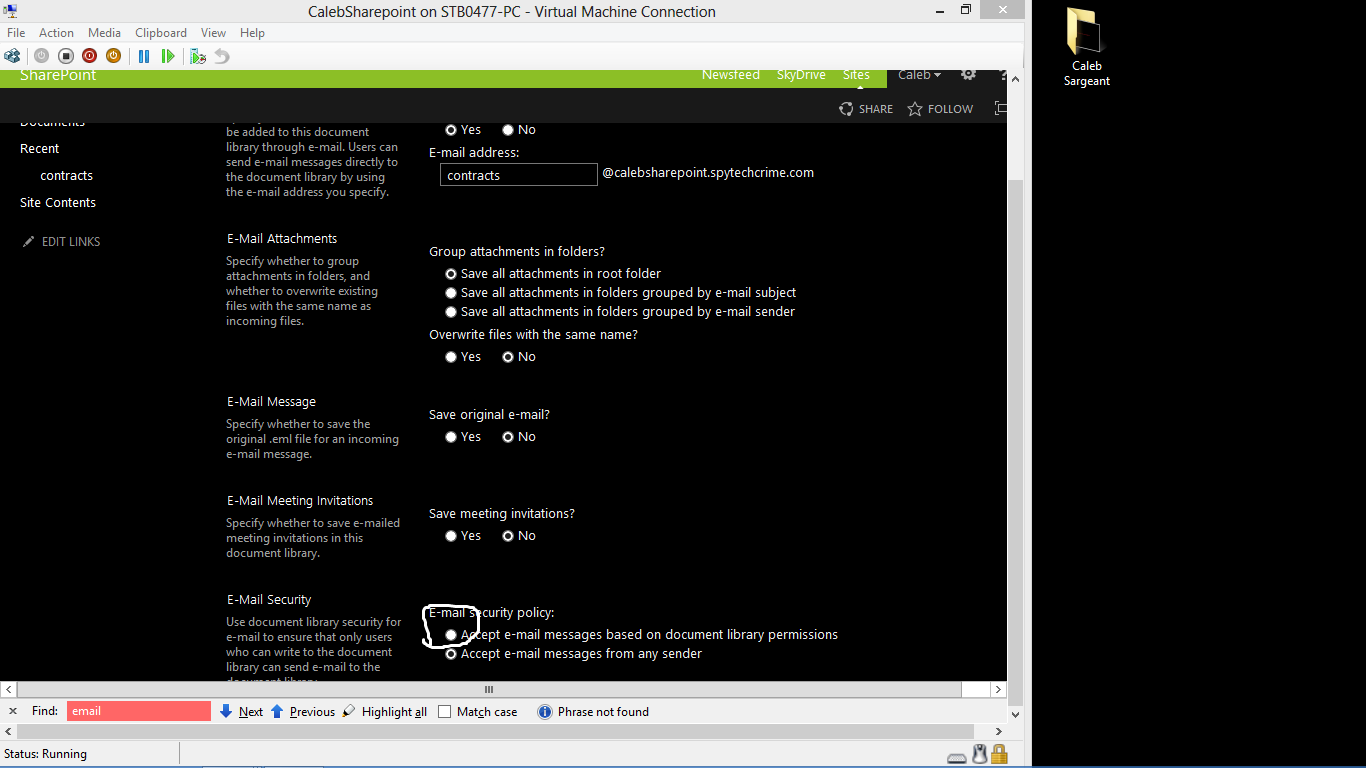The height and width of the screenshot is (768, 1366).
Task: Open the Recent link in the sidebar
Action: coord(40,149)
